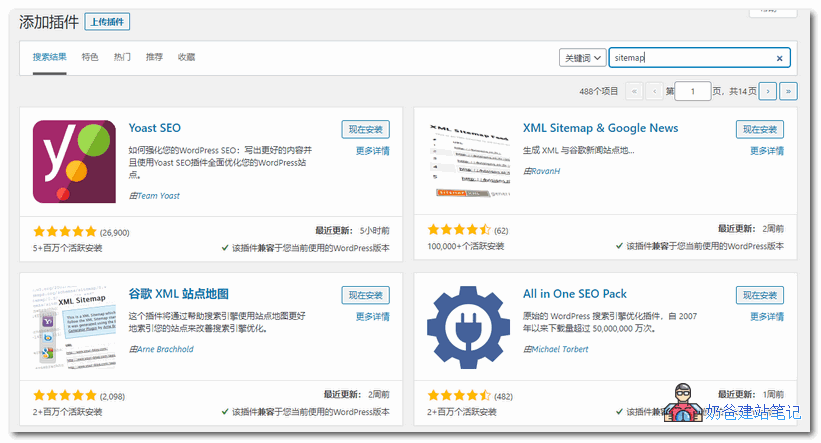Click the 添加插件 page heading
This screenshot has height=443, width=821.
[x=49, y=22]
